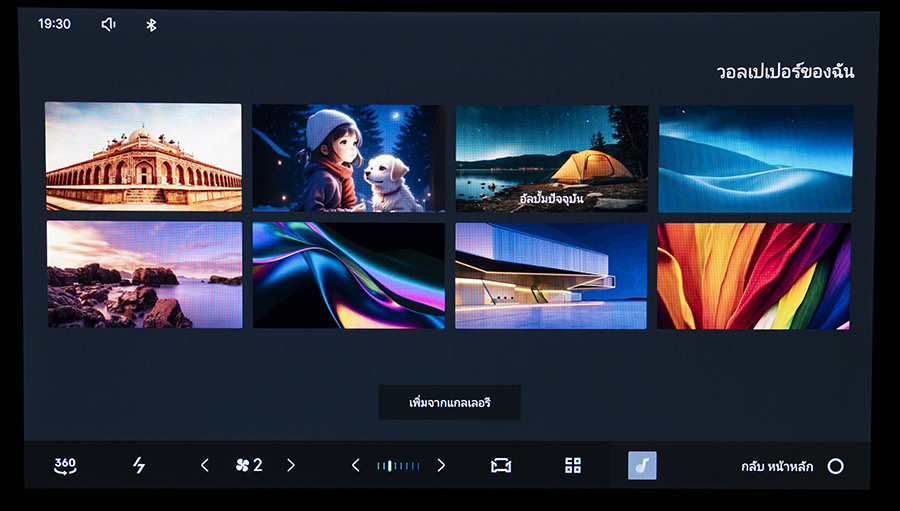This screenshot has height=511, width=900.
Task: Select the highlighted music note icon
Action: click(642, 465)
